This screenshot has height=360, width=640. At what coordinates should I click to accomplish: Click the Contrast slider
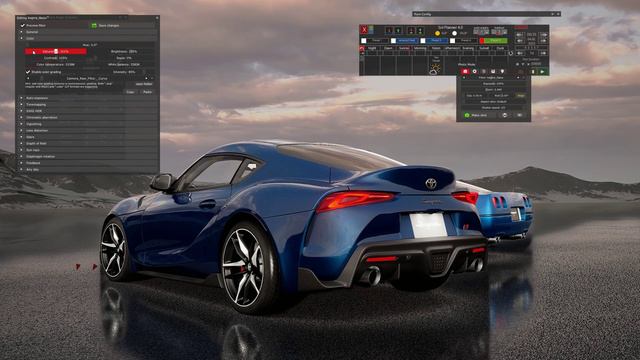pos(56,58)
